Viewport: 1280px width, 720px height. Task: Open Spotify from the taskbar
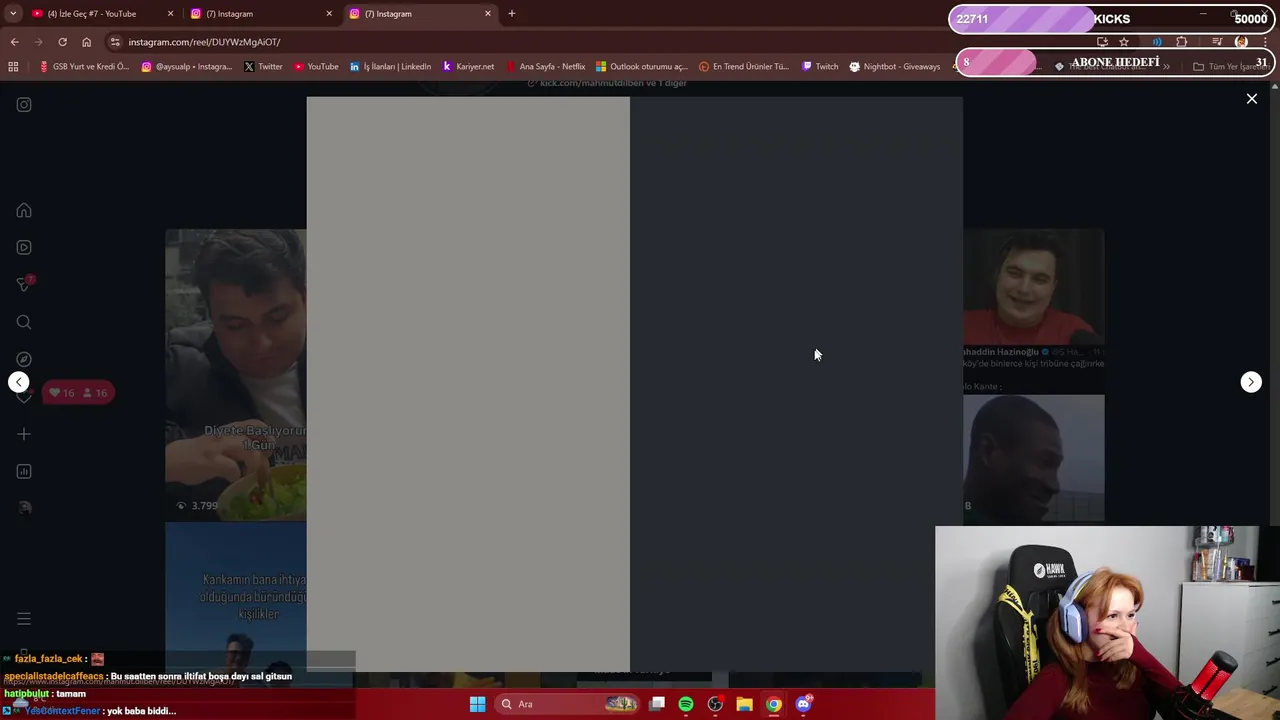point(686,704)
